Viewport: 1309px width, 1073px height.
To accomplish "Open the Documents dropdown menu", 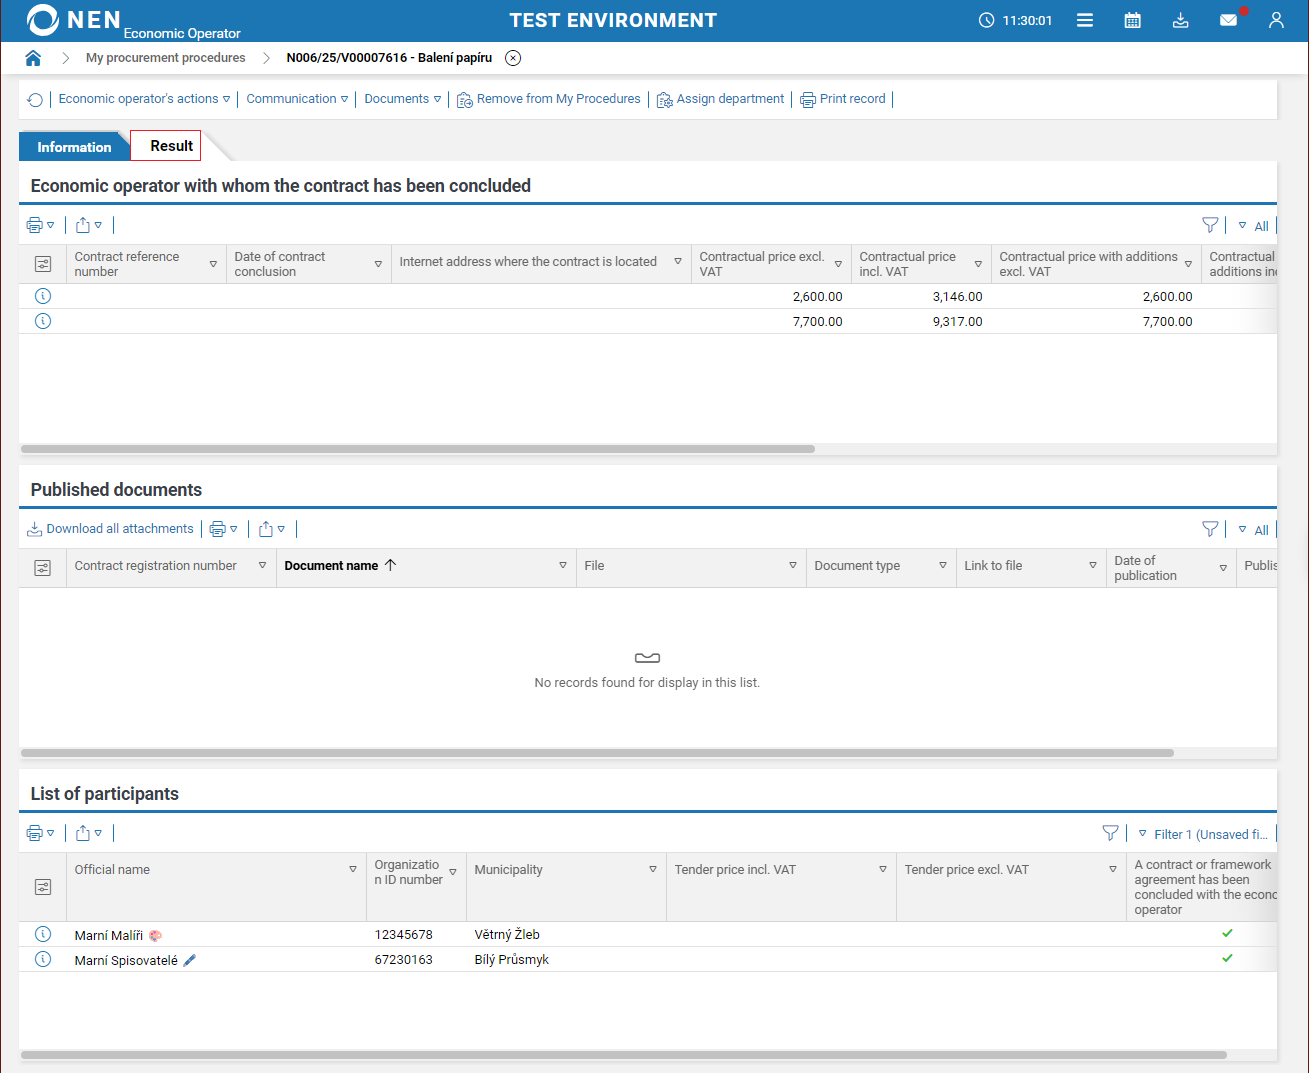I will pyautogui.click(x=402, y=99).
